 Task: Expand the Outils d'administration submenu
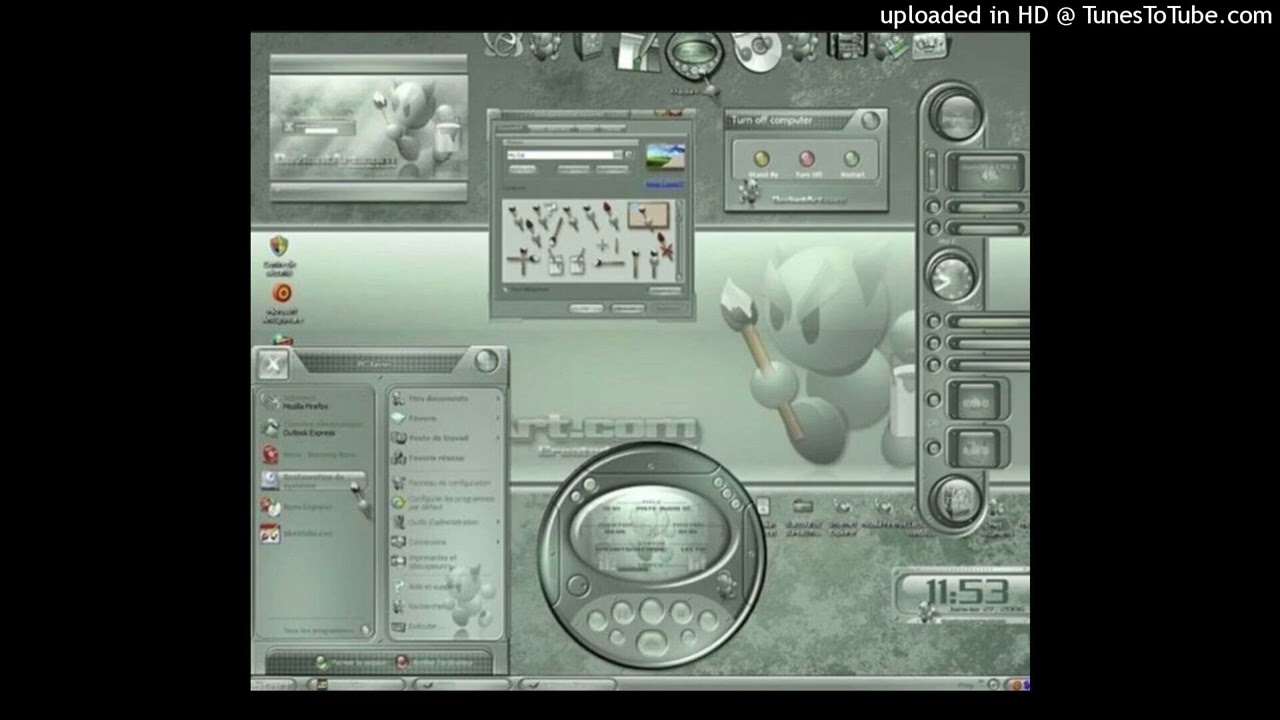tap(446, 522)
